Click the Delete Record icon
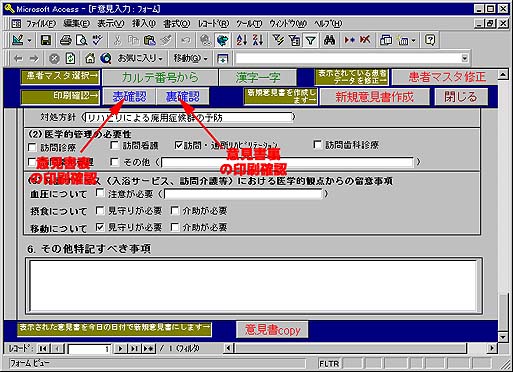 click(x=365, y=40)
